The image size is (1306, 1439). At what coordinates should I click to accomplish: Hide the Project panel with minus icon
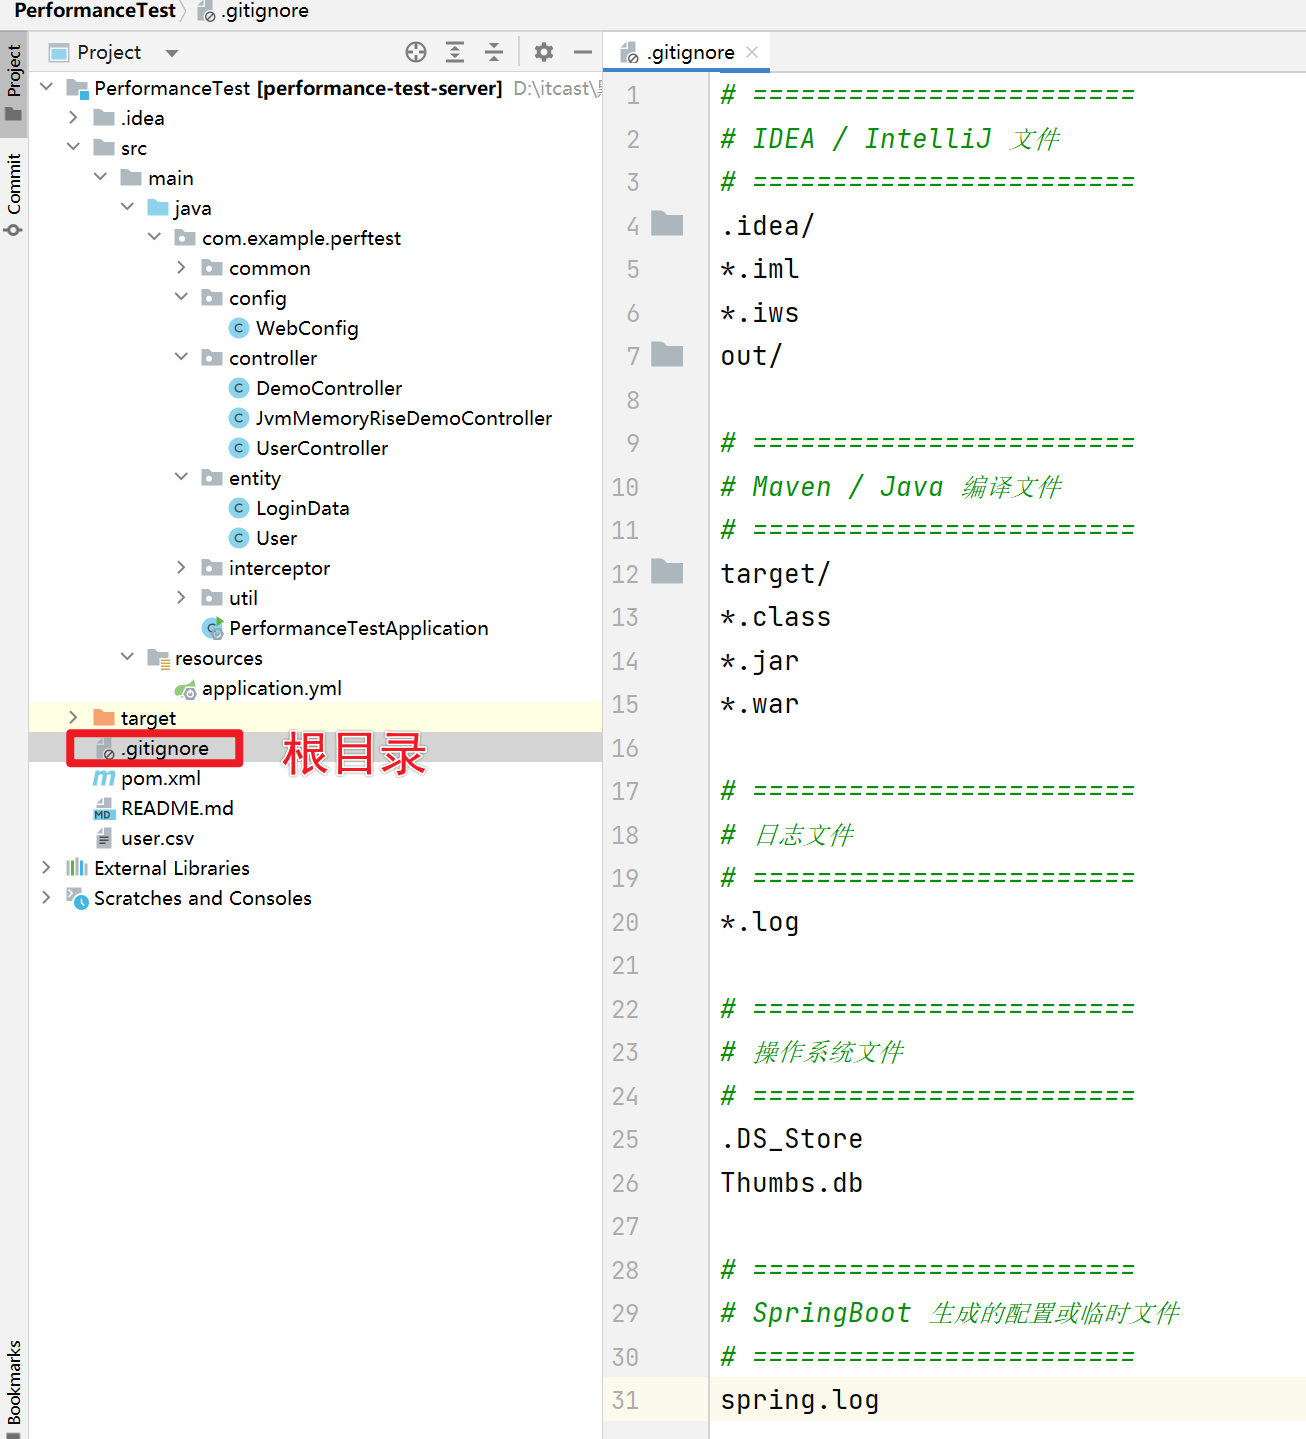point(583,52)
